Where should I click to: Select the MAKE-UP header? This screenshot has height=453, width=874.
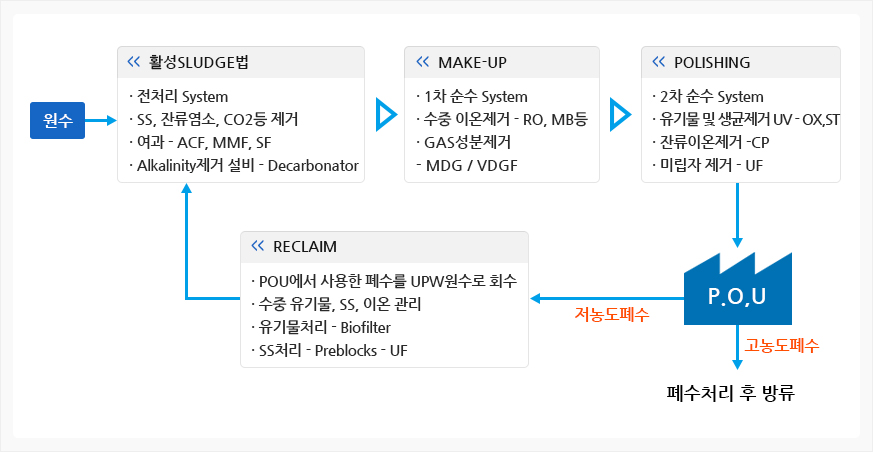pyautogui.click(x=472, y=62)
